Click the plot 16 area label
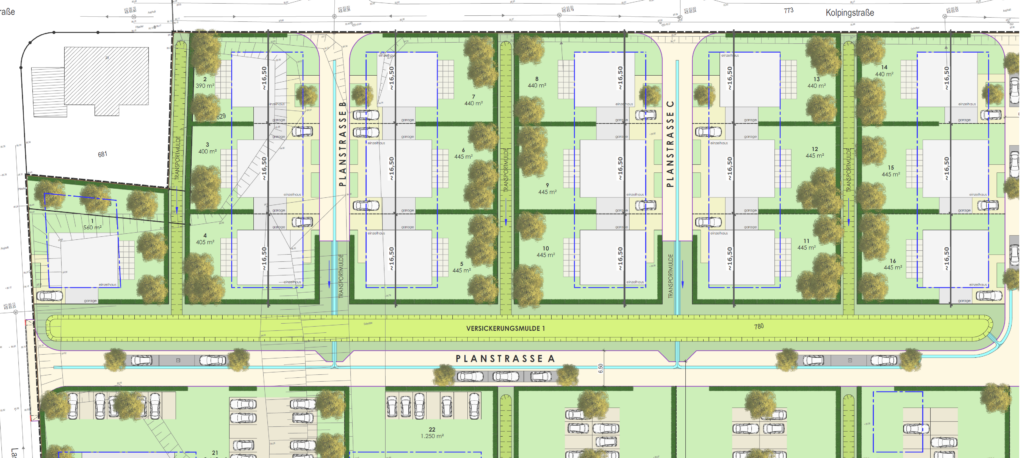This screenshot has height=458, width=1024. (x=892, y=263)
